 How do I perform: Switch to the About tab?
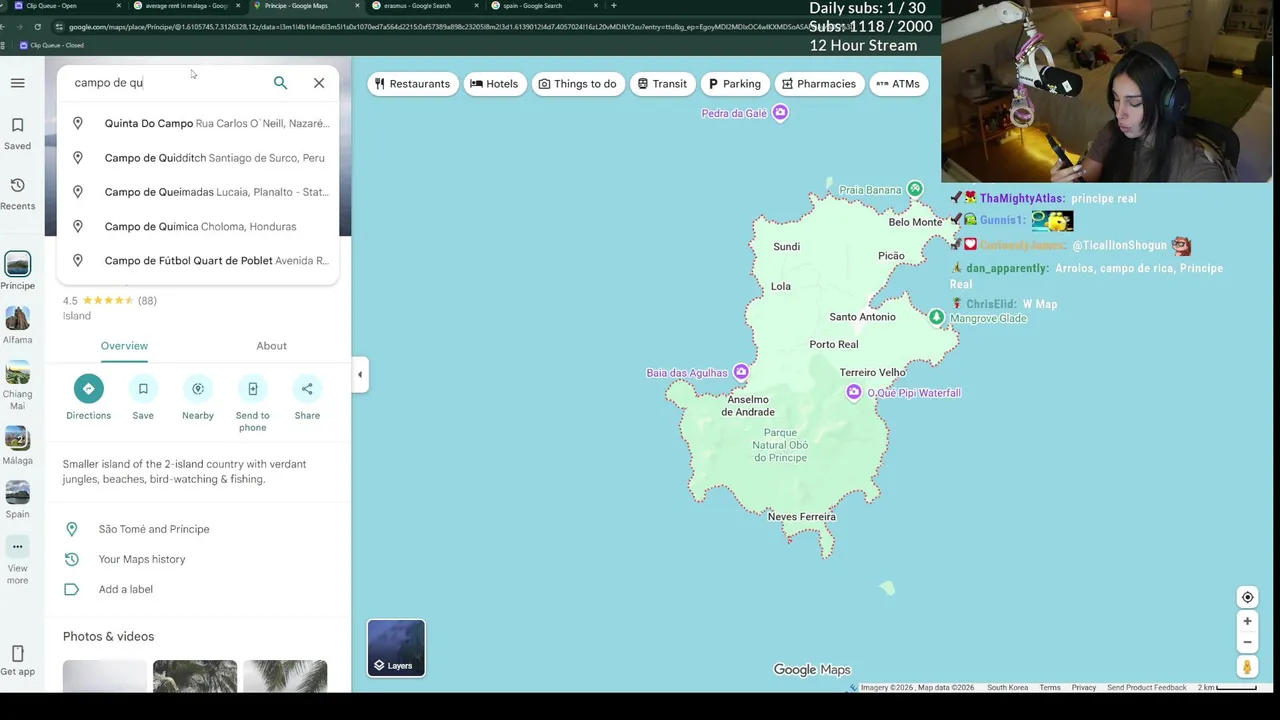tap(271, 346)
